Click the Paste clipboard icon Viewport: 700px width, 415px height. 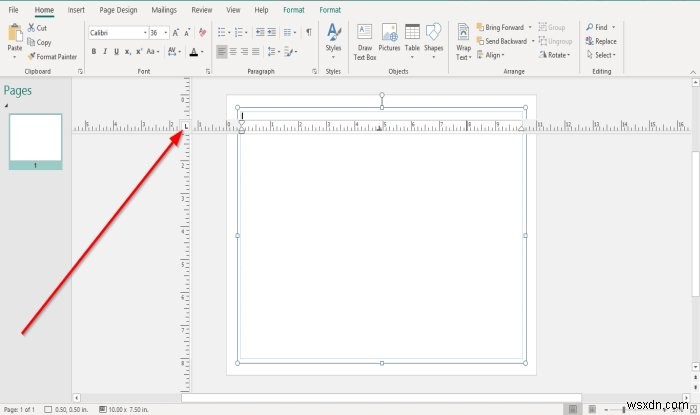tap(15, 33)
